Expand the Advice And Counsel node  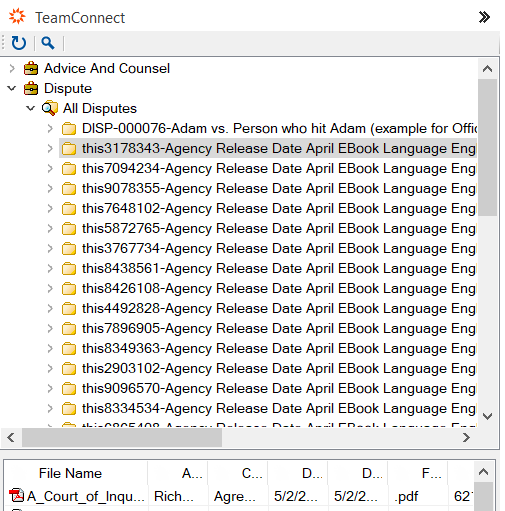12,68
